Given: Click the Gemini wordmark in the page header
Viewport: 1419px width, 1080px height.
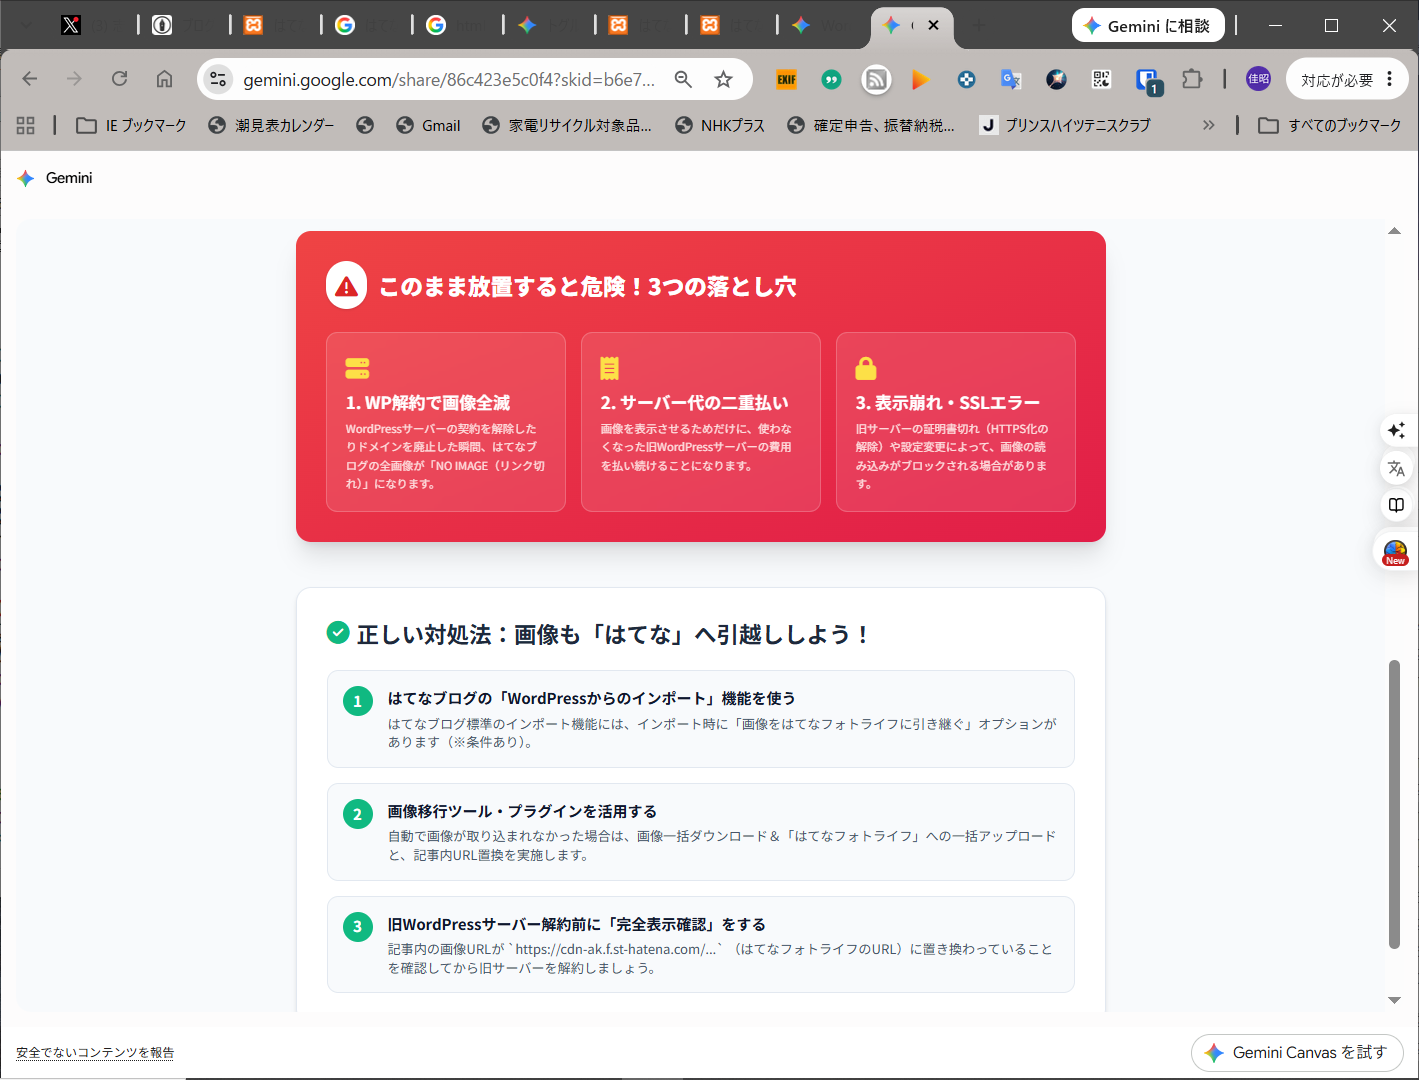Looking at the screenshot, I should pyautogui.click(x=69, y=178).
